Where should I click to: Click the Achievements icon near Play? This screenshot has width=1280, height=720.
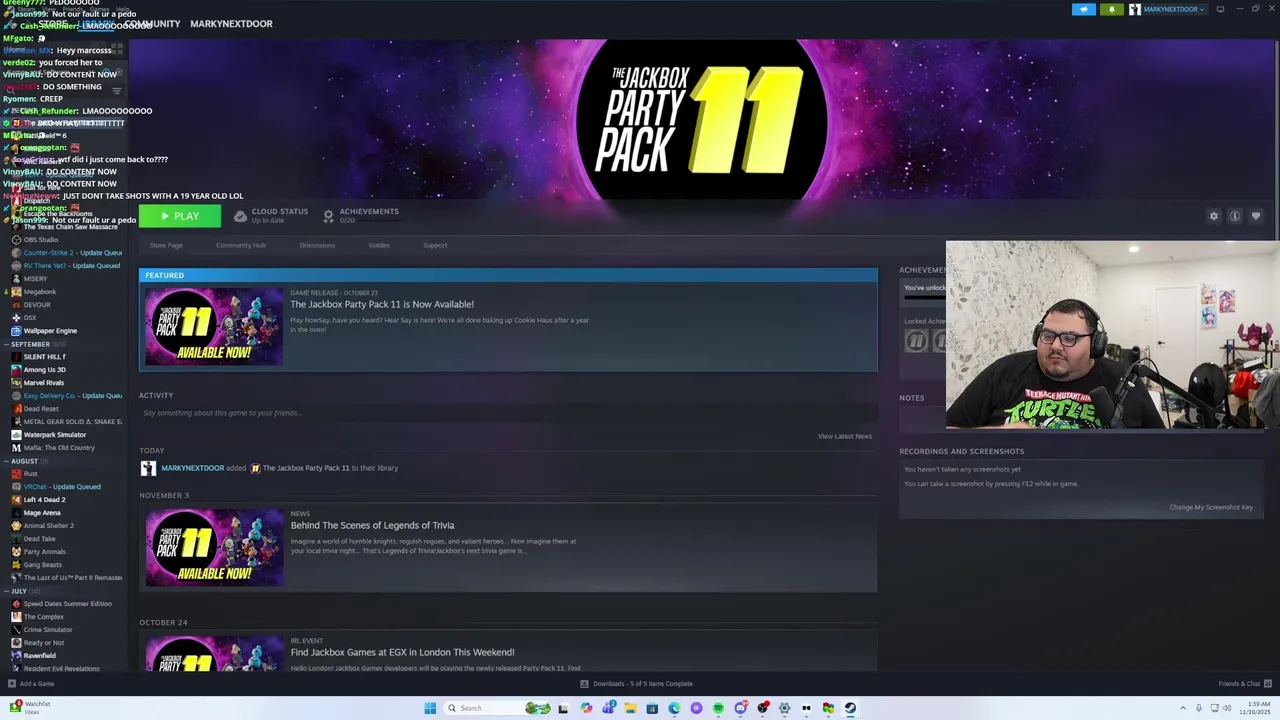click(328, 216)
